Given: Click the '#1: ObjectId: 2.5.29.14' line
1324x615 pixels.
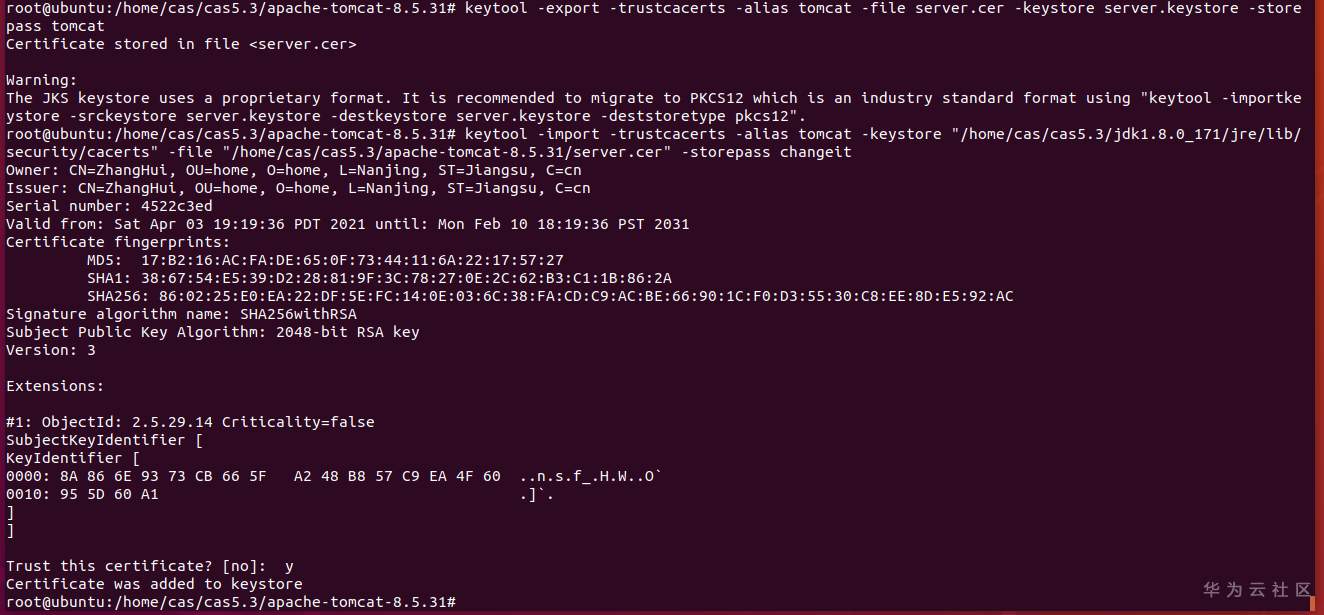Looking at the screenshot, I should 190,422.
